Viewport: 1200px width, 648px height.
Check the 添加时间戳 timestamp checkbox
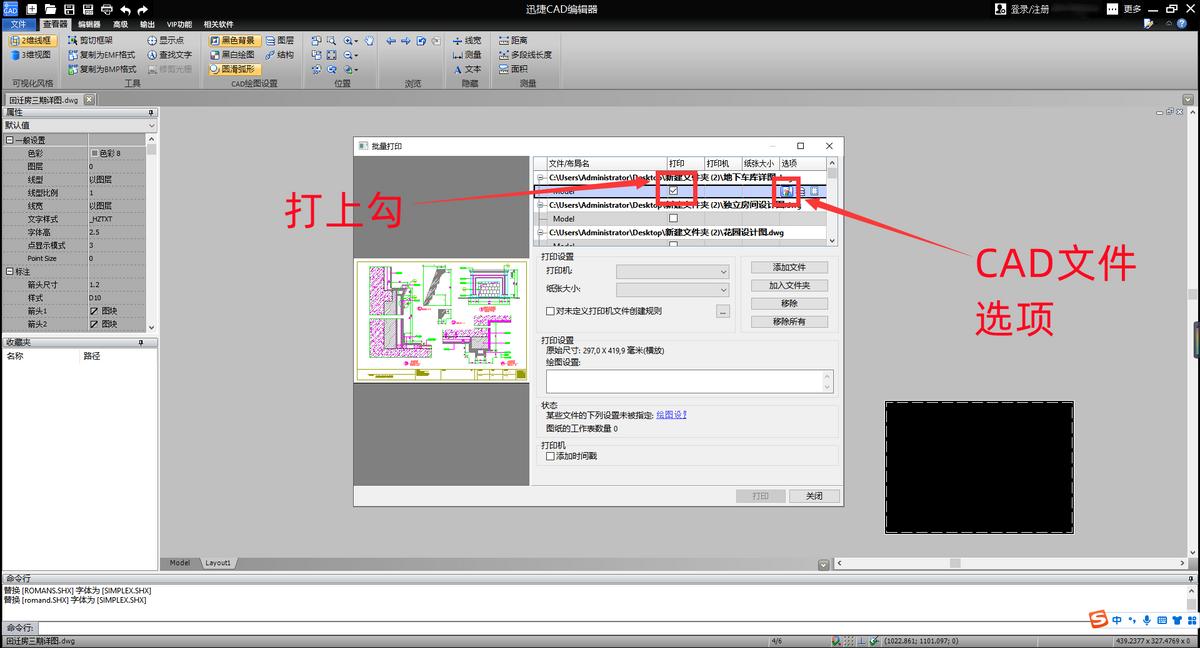[x=551, y=454]
